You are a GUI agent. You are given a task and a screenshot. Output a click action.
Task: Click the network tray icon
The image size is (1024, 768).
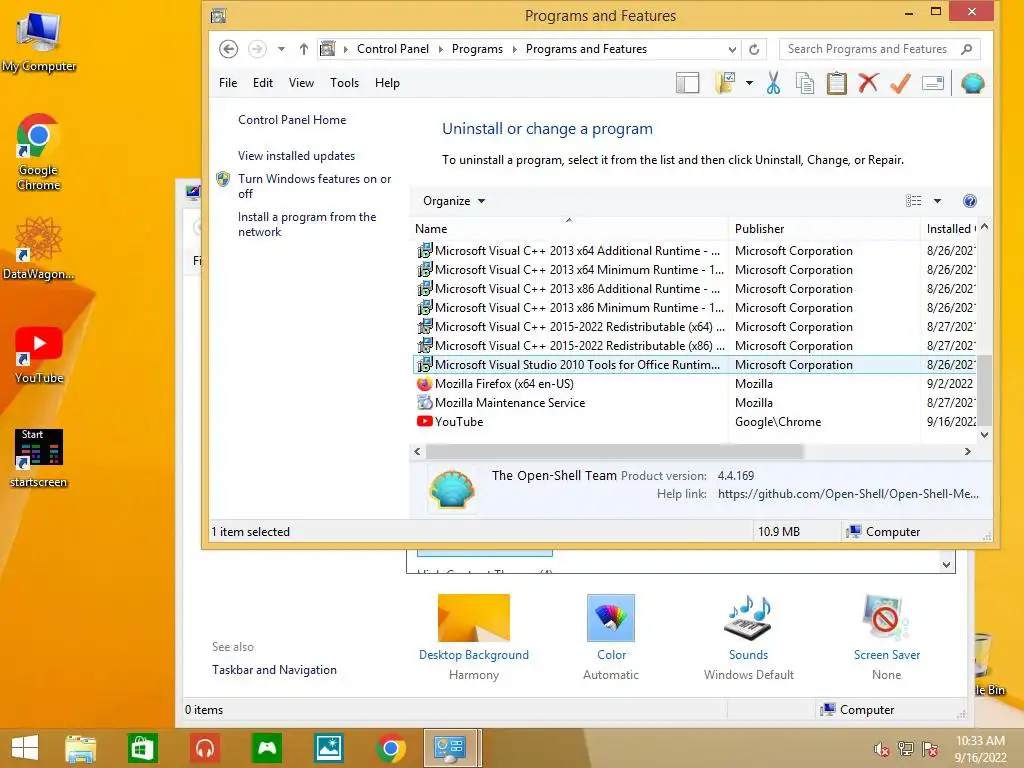(x=906, y=749)
